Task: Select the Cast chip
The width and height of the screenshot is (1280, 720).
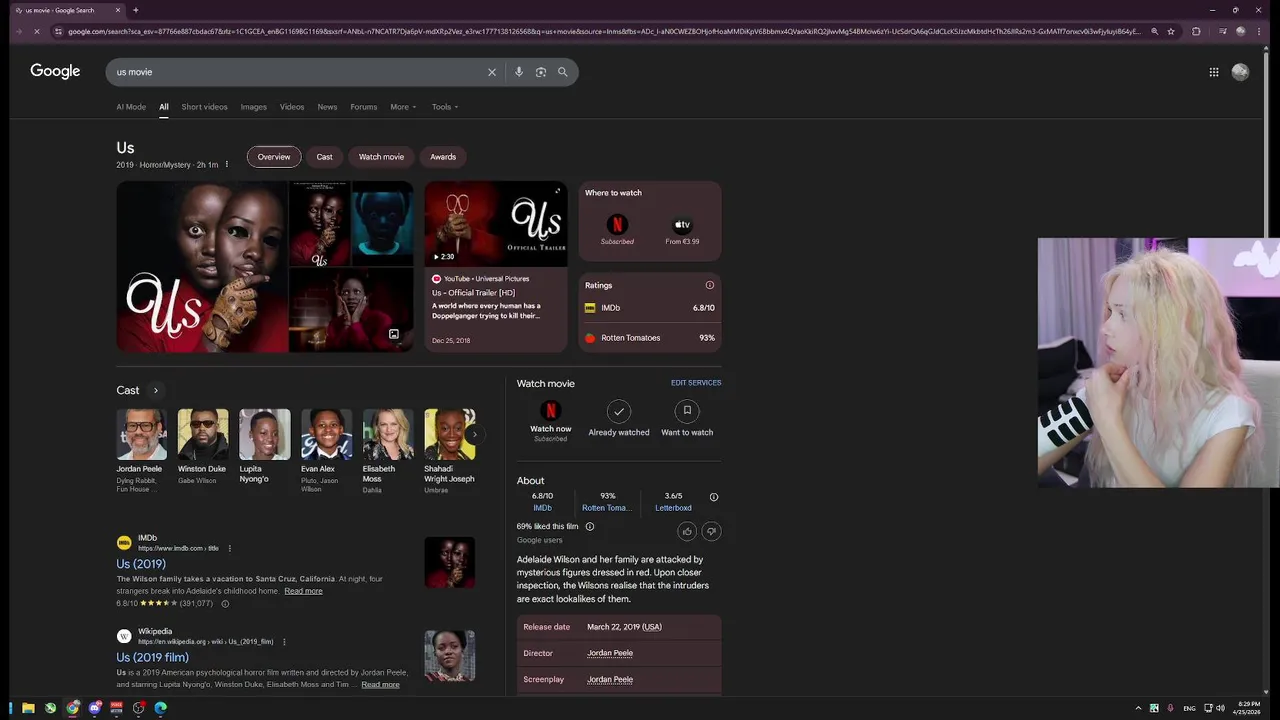Action: [324, 157]
